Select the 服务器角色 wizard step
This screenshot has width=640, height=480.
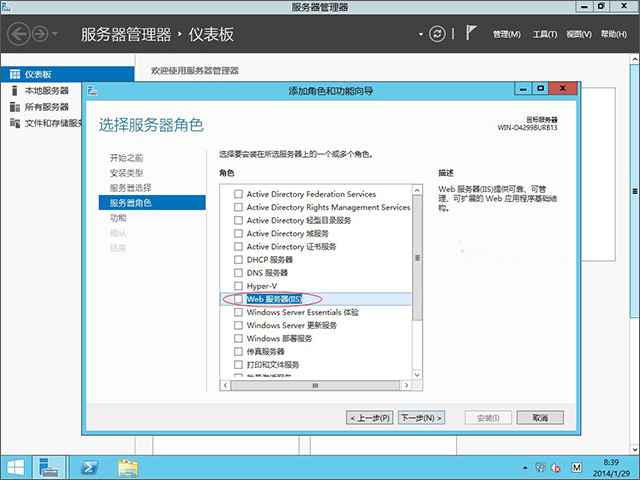(152, 203)
